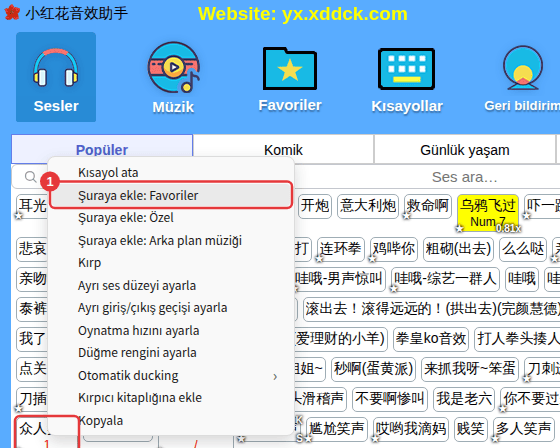This screenshot has width=560, height=448.
Task: Choose Ayrı giriş/çıkış geçişi ayarla
Action: 171,308
